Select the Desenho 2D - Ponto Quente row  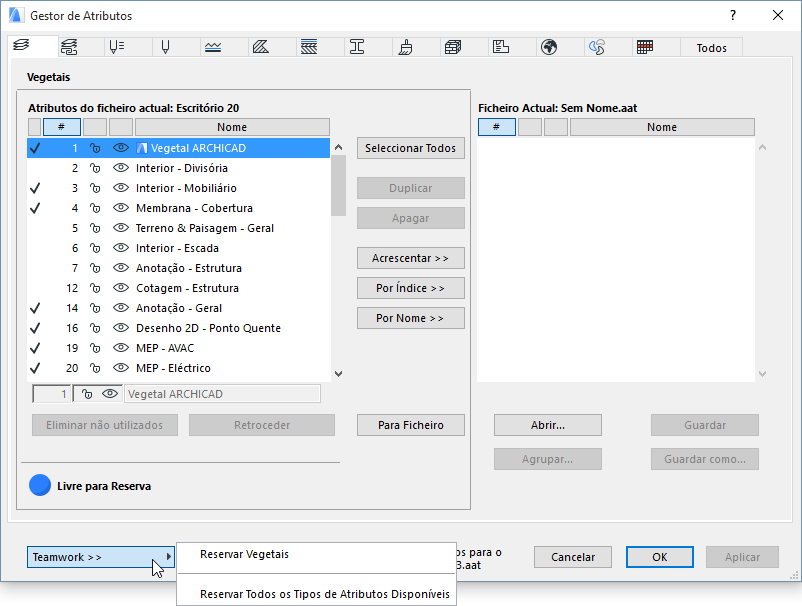(x=179, y=328)
